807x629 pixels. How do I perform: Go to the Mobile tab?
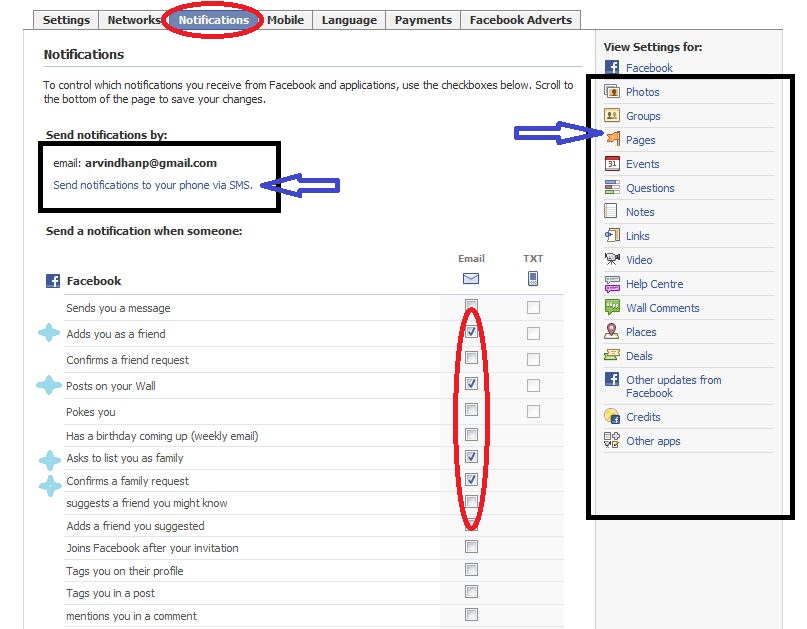(286, 20)
